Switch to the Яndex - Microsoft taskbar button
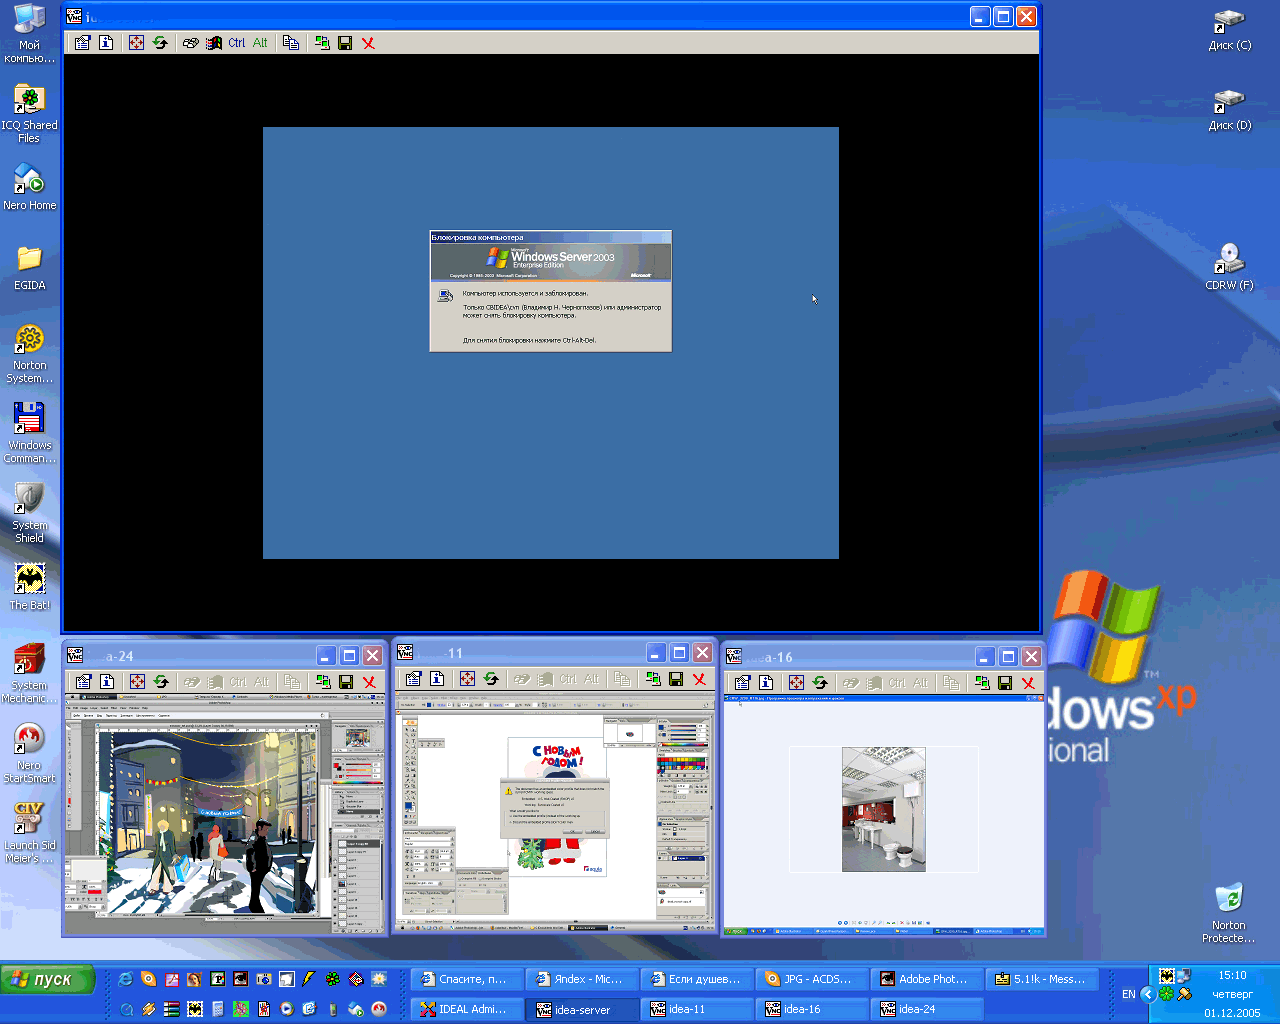This screenshot has height=1024, width=1280. click(582, 979)
